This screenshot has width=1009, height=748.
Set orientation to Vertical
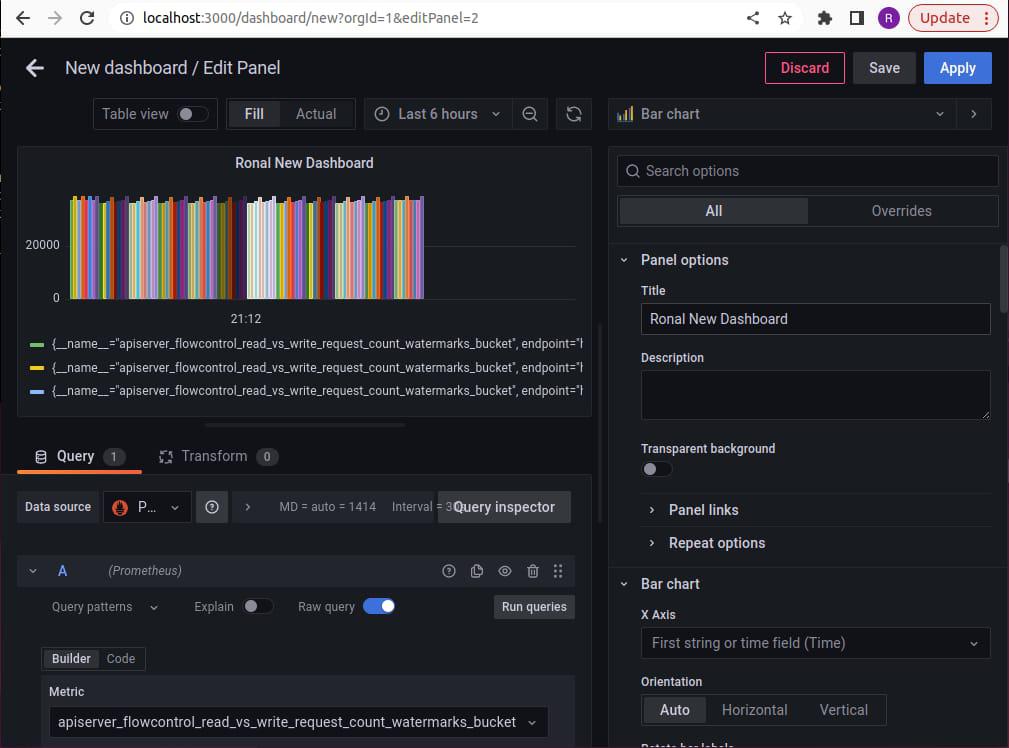click(x=844, y=710)
